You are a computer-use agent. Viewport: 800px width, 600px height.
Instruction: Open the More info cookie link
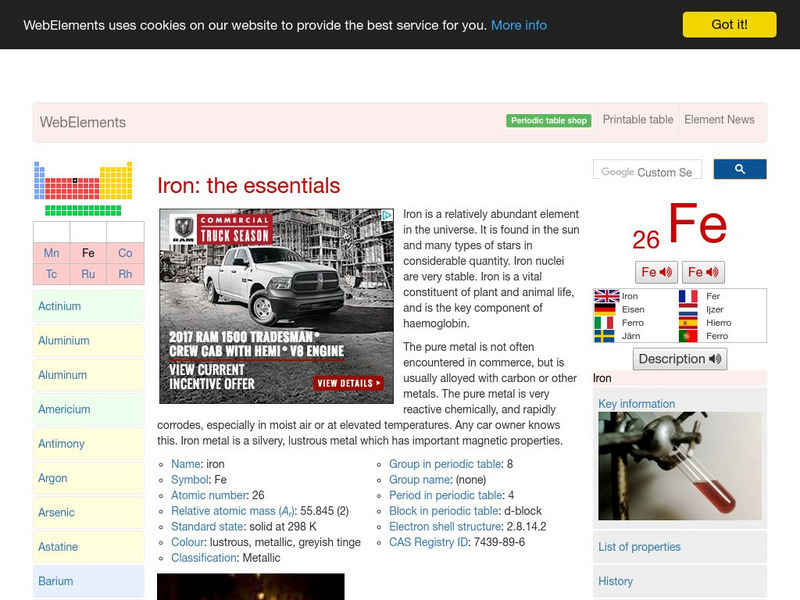[x=519, y=25]
